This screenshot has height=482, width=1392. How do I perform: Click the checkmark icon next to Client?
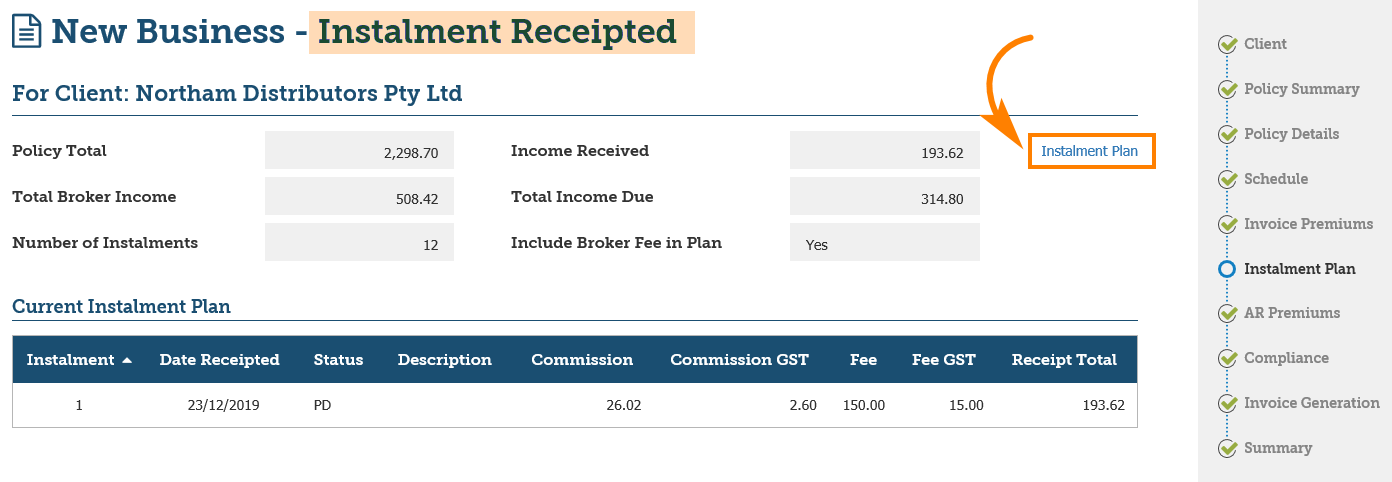tap(1227, 44)
